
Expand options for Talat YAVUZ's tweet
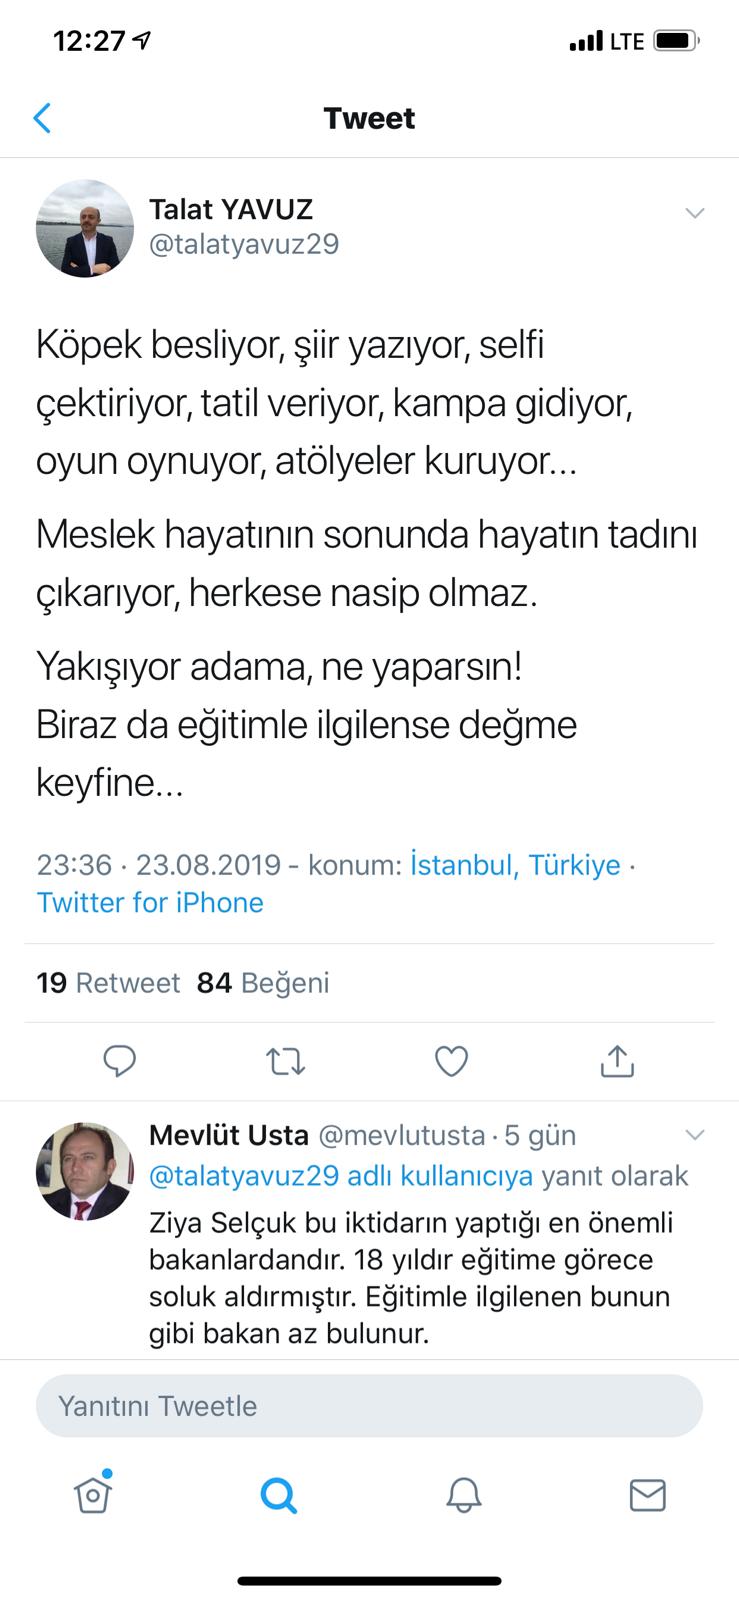[x=695, y=212]
